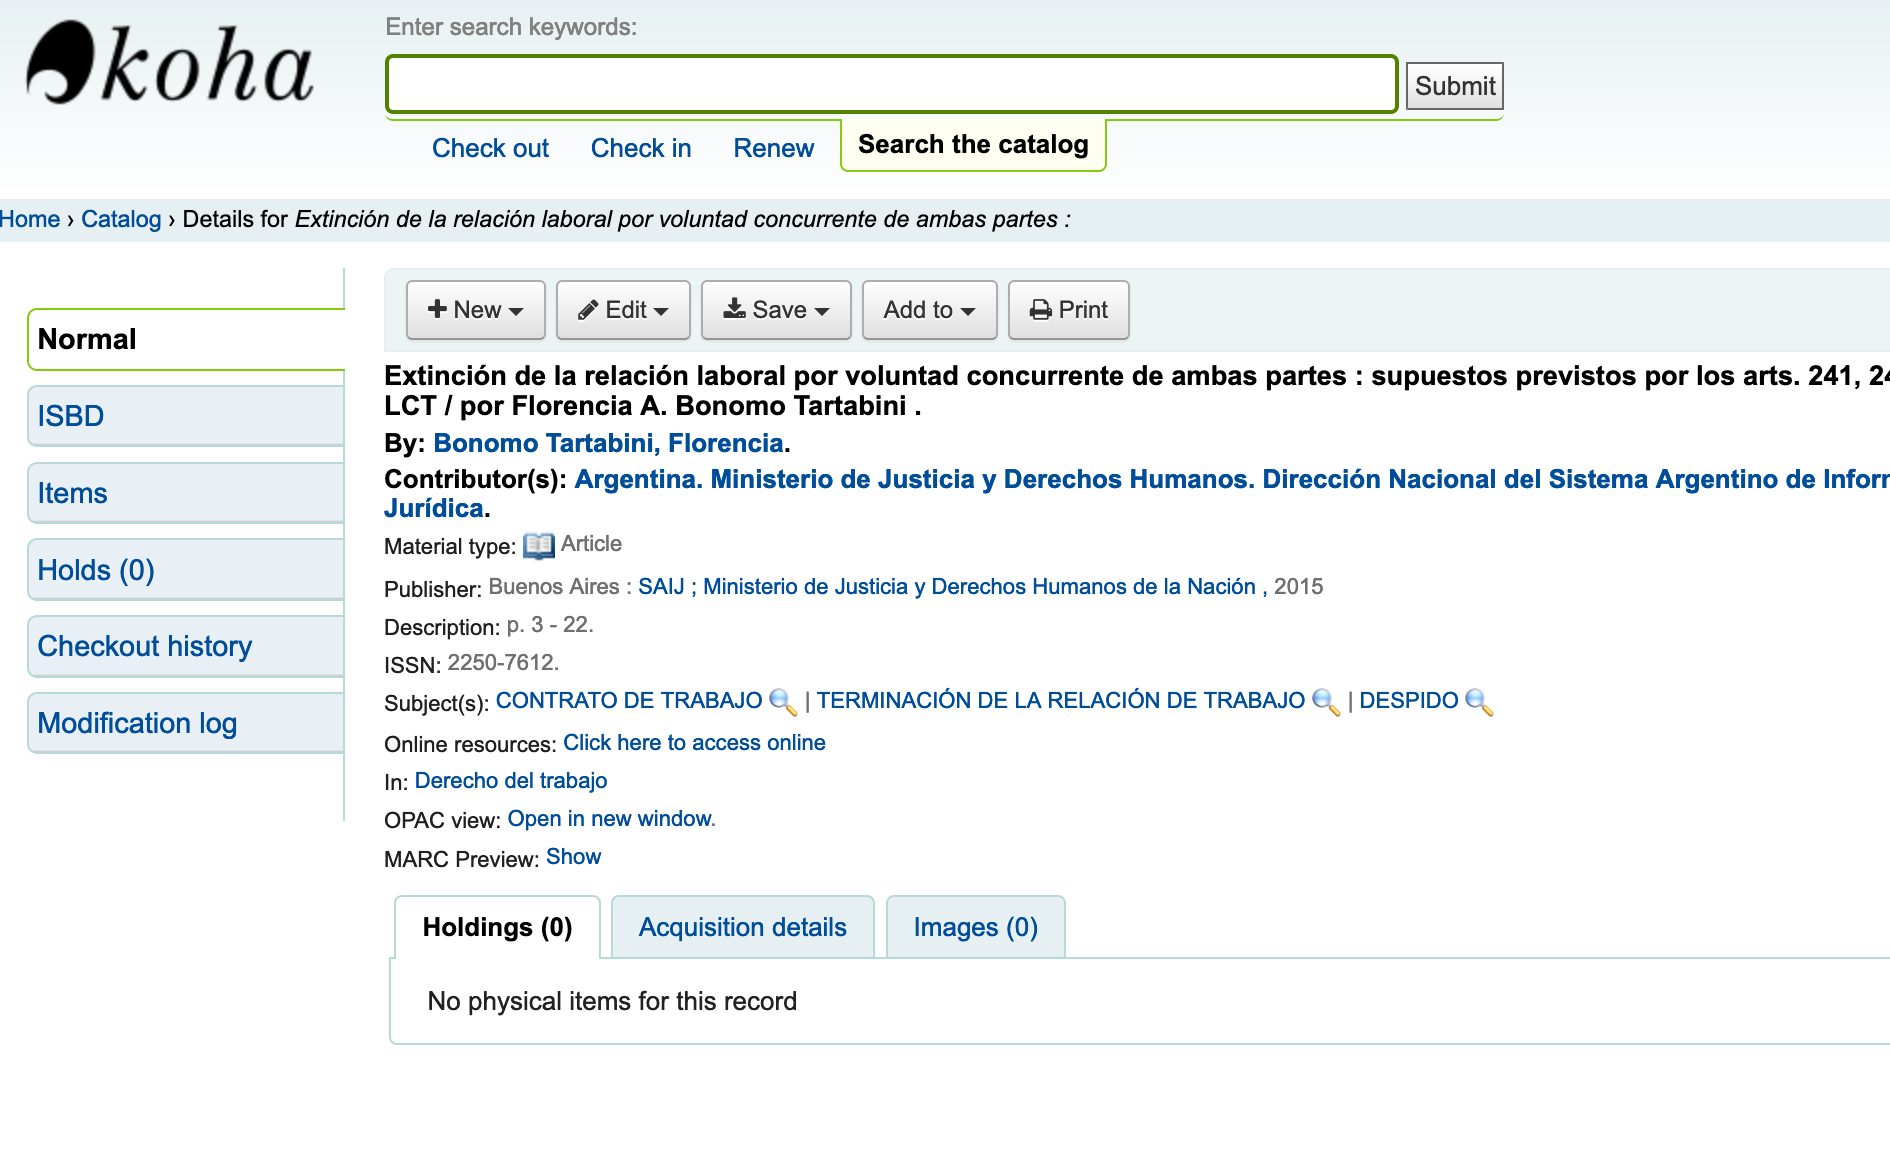
Task: Click the Koha logo
Action: coord(170,65)
